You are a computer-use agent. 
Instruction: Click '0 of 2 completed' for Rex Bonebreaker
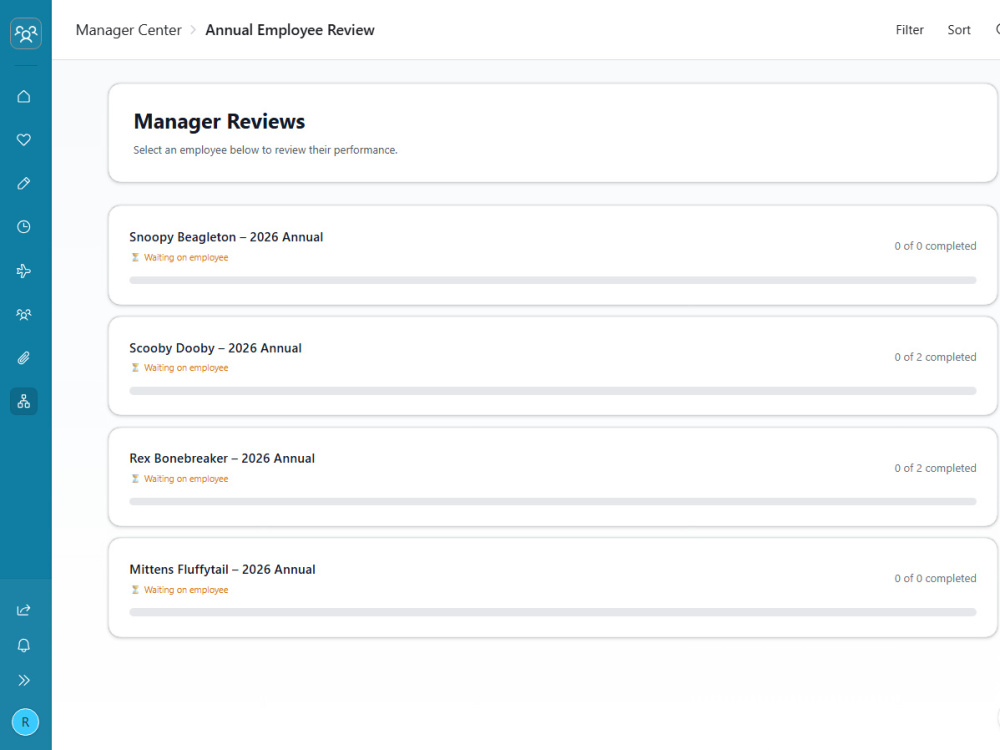(935, 468)
